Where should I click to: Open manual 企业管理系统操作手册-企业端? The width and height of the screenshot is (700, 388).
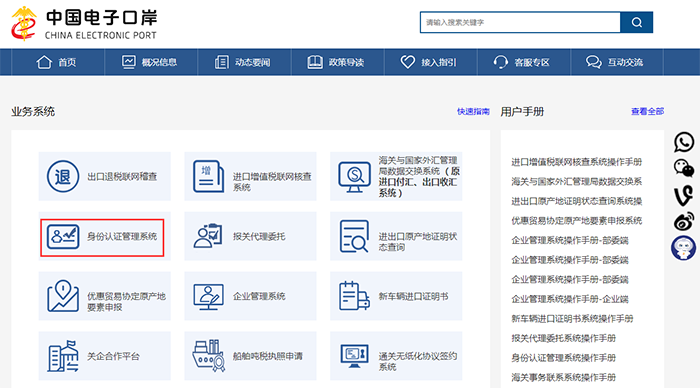[x=570, y=299]
